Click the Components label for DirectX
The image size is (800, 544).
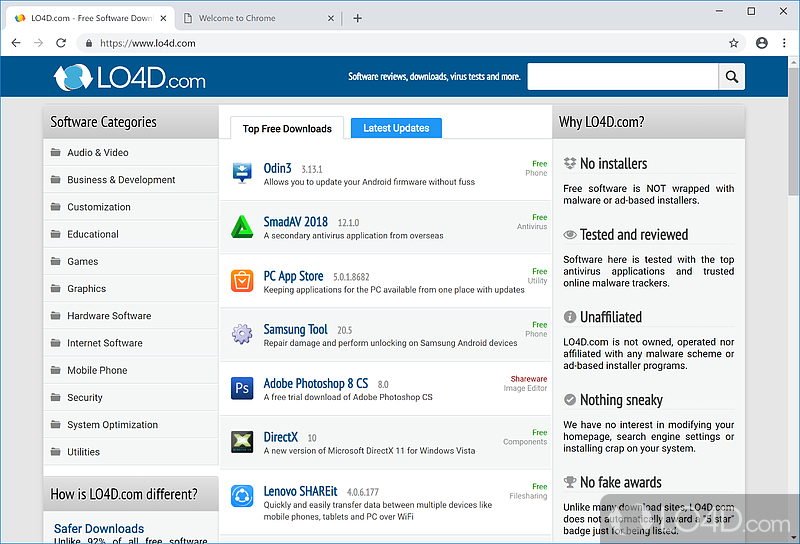525,442
